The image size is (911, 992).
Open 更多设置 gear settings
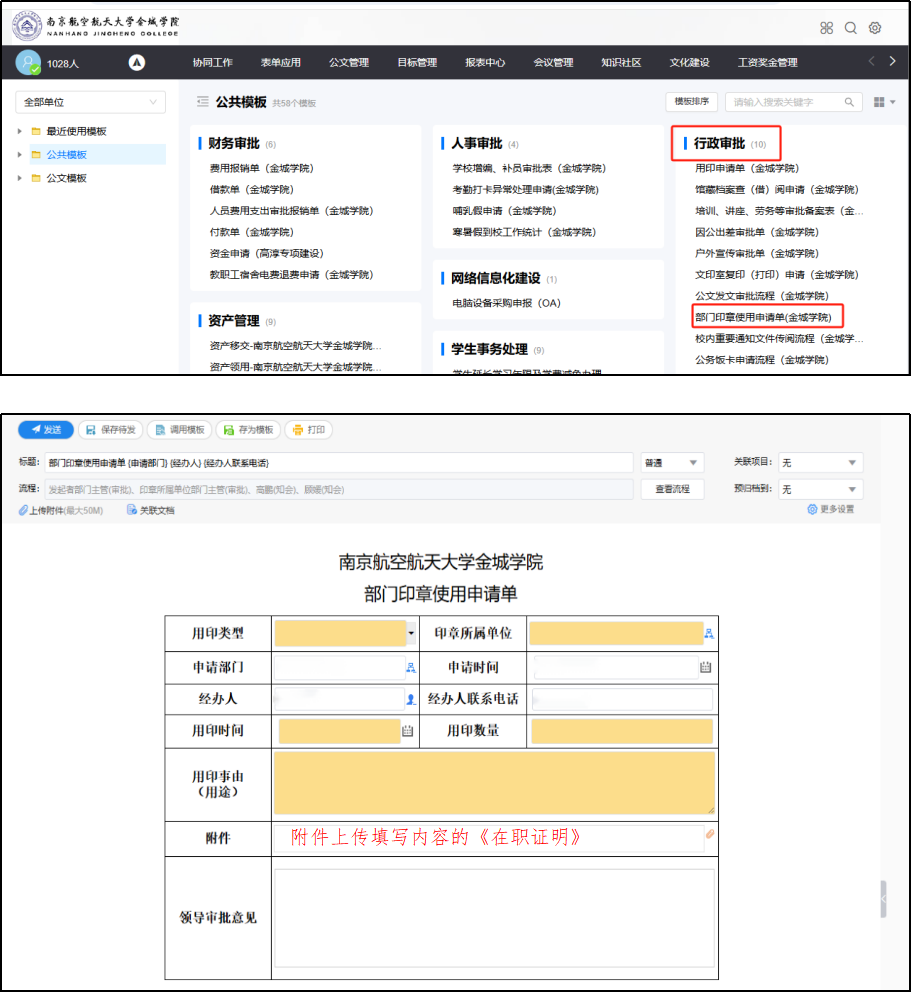[x=830, y=509]
